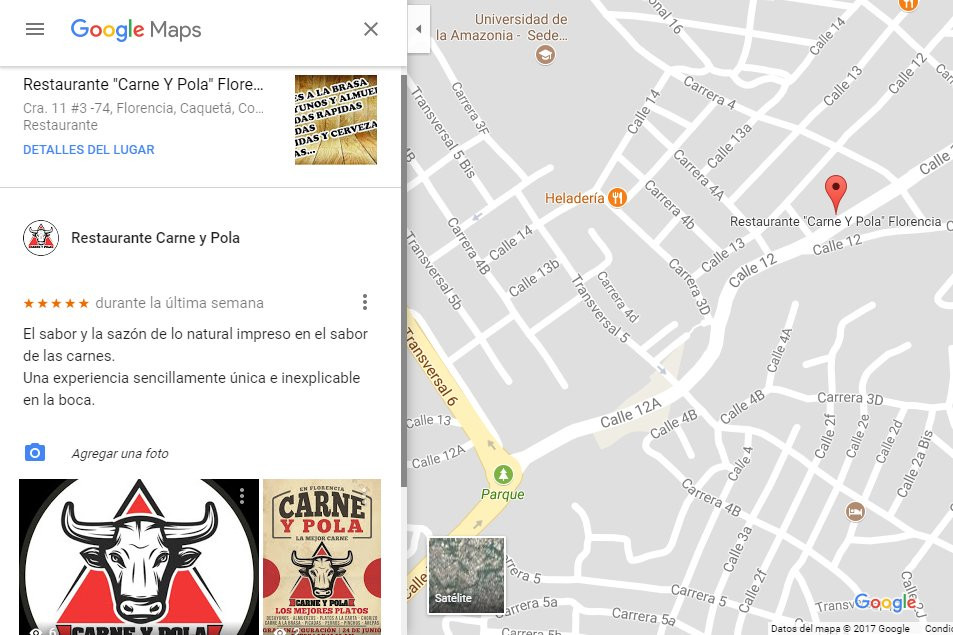Click the side panel vertical scrollbar
This screenshot has width=953, height=635.
pyautogui.click(x=404, y=280)
